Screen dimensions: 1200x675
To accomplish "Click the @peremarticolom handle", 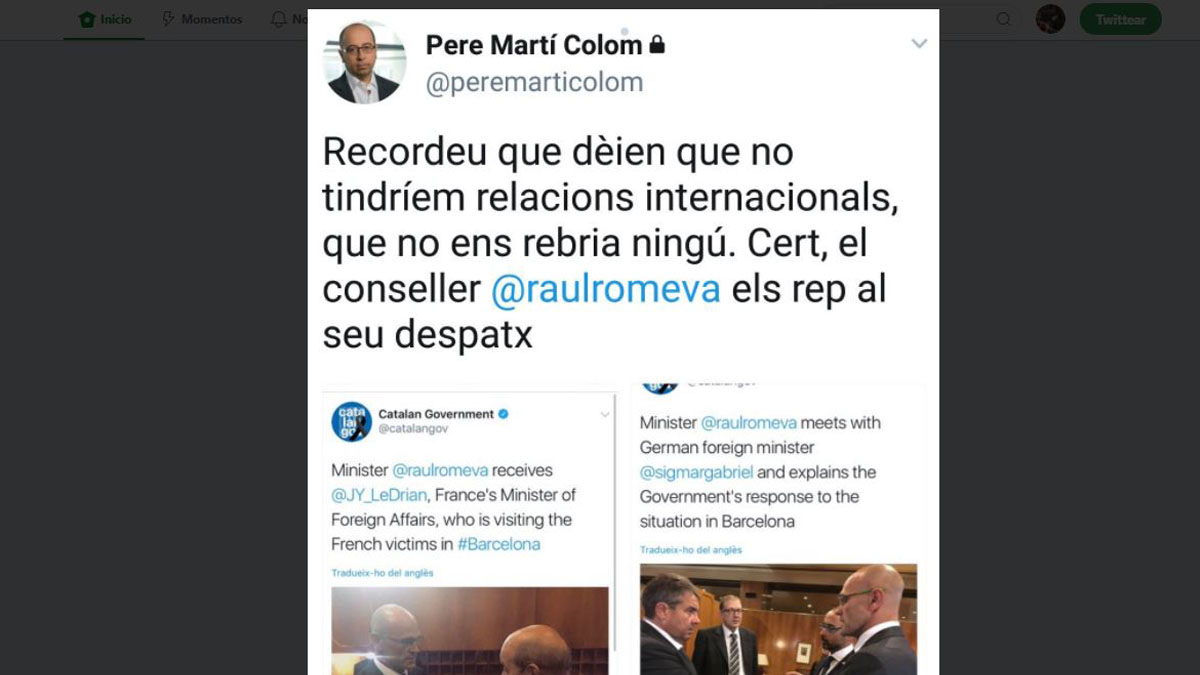I will coord(534,83).
